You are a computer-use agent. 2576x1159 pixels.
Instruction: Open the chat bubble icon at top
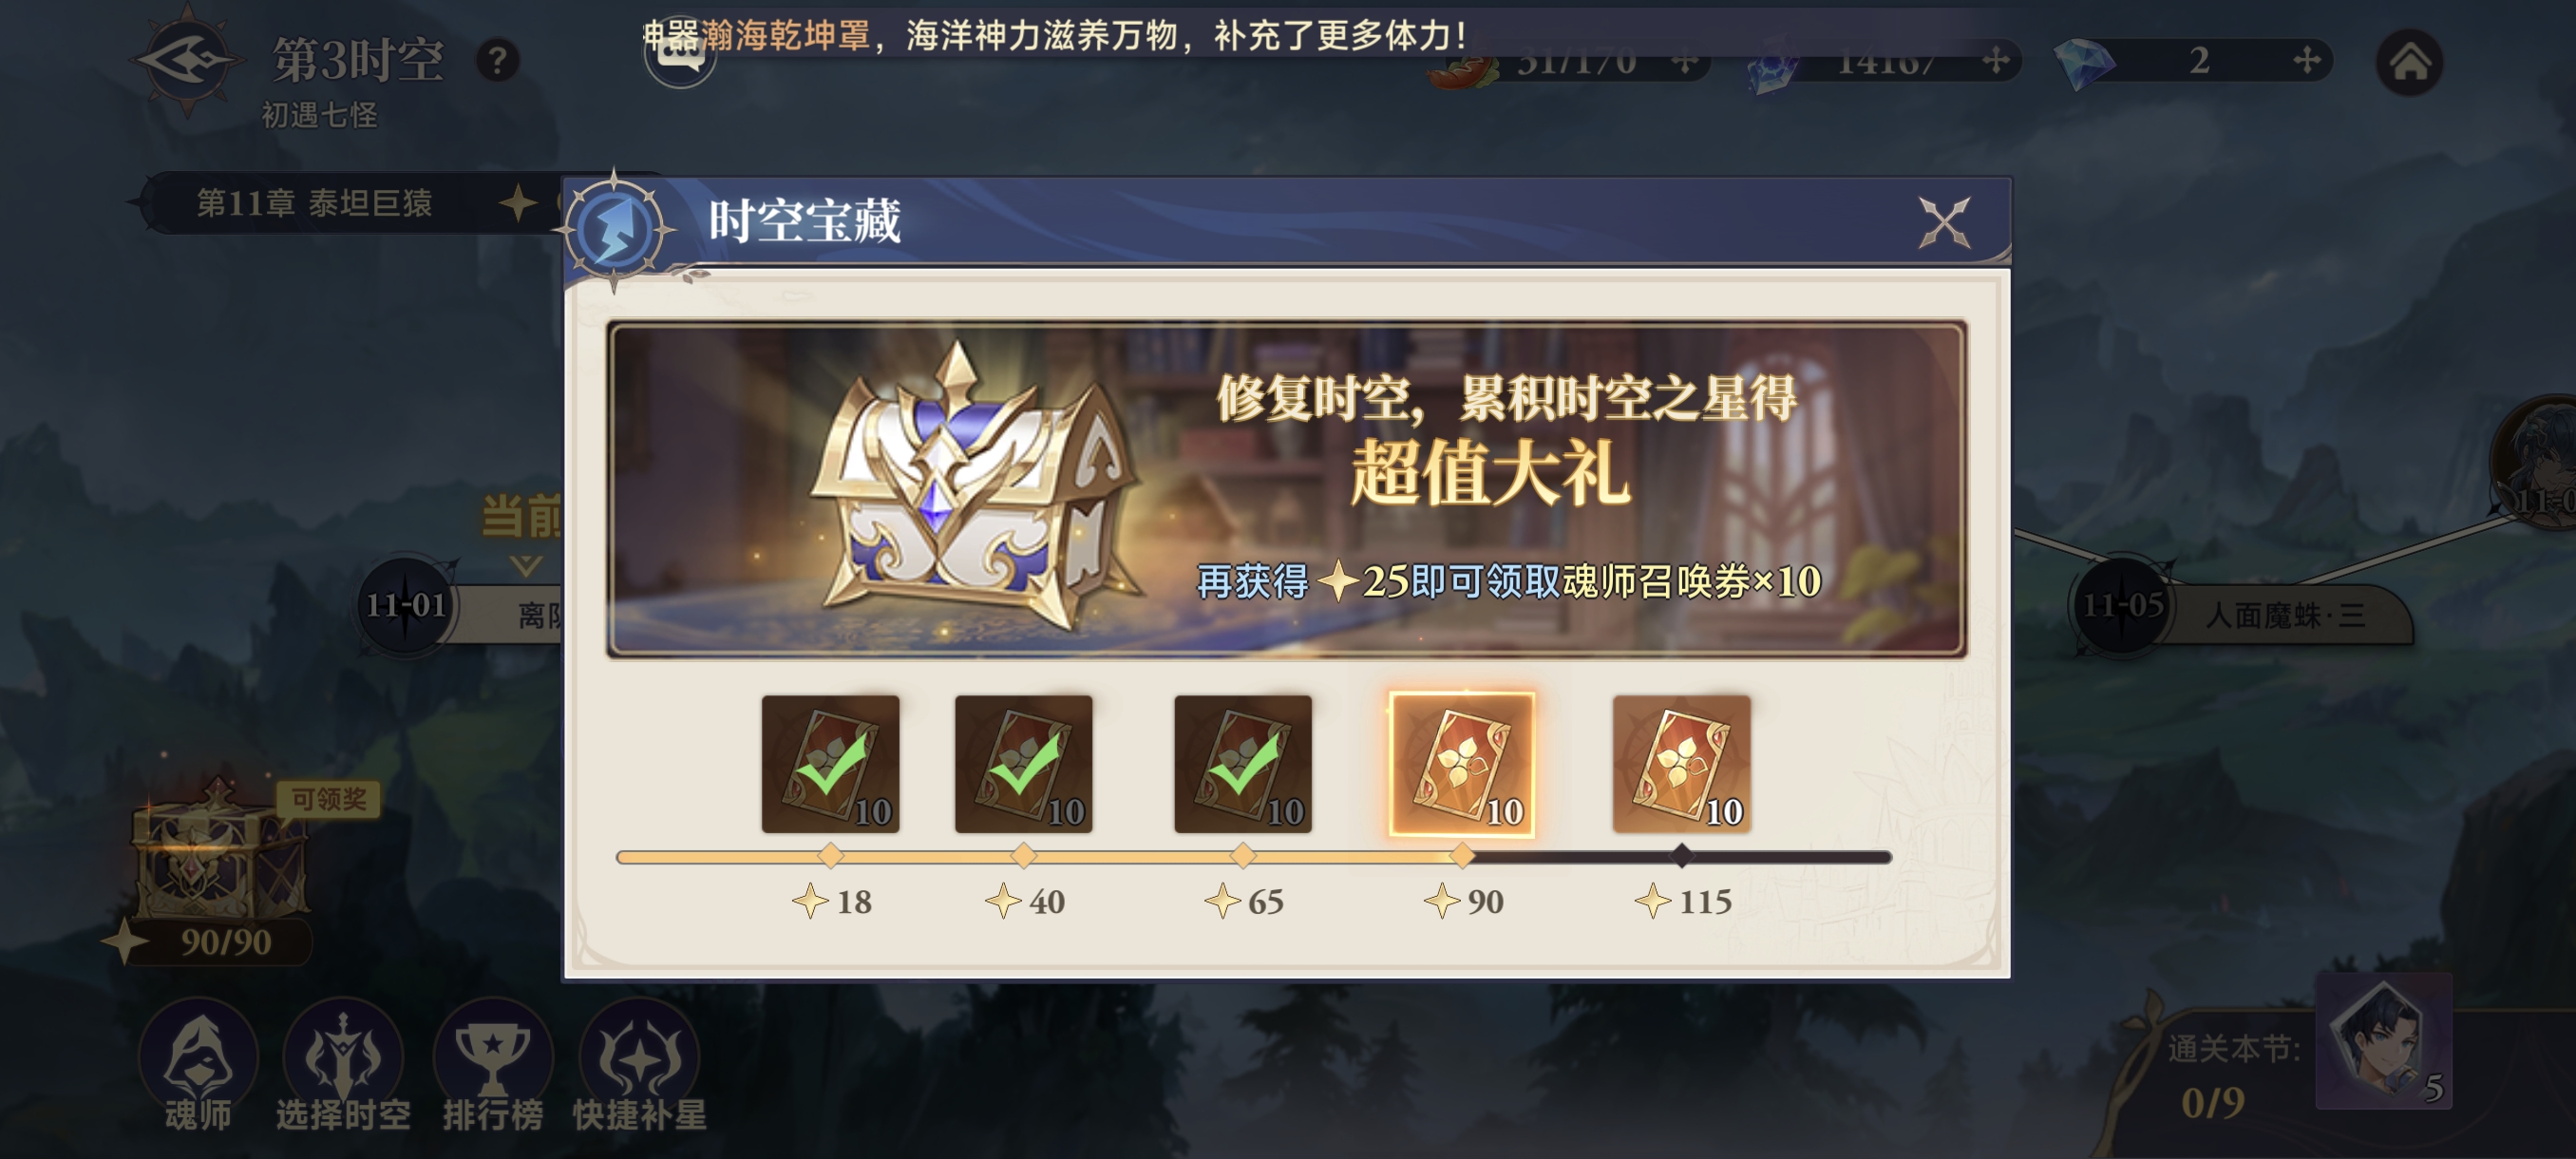(680, 55)
